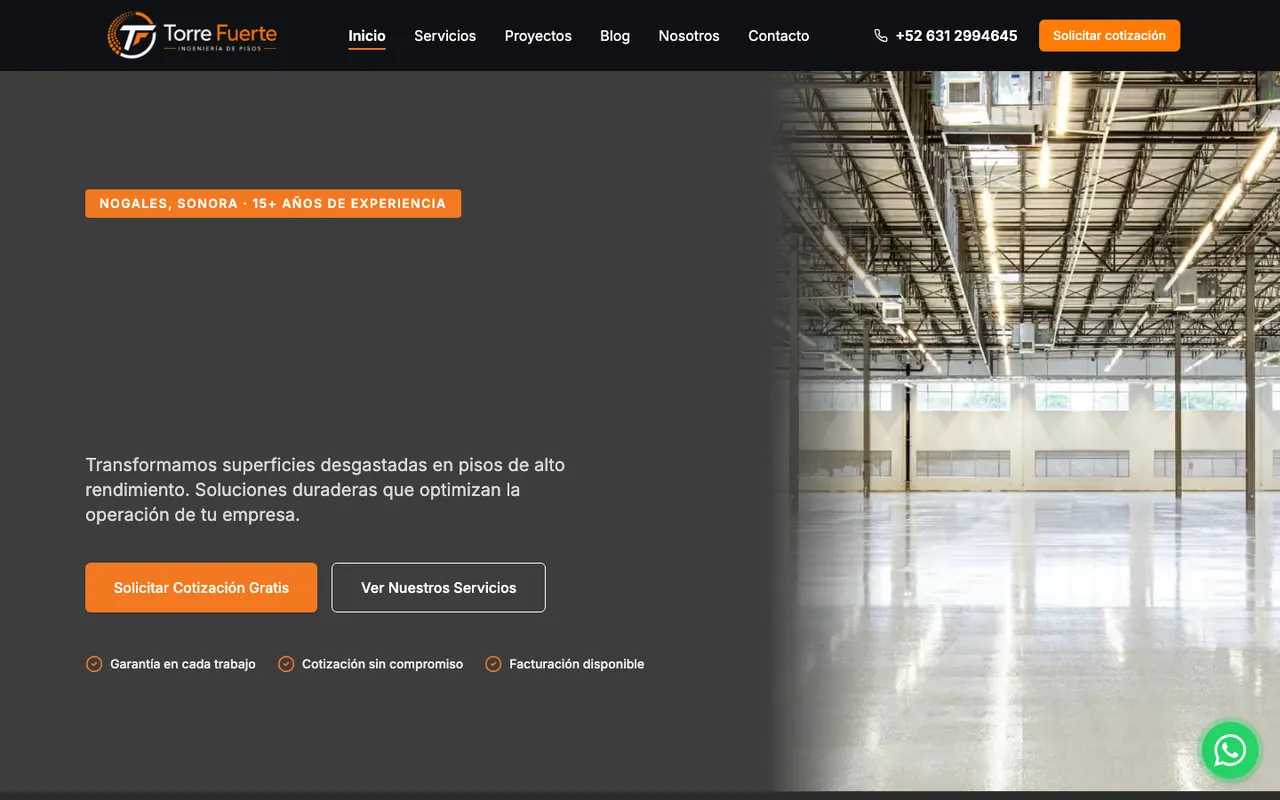Click Solicitar Cotización Gratis button
1280x800 pixels.
click(x=201, y=588)
